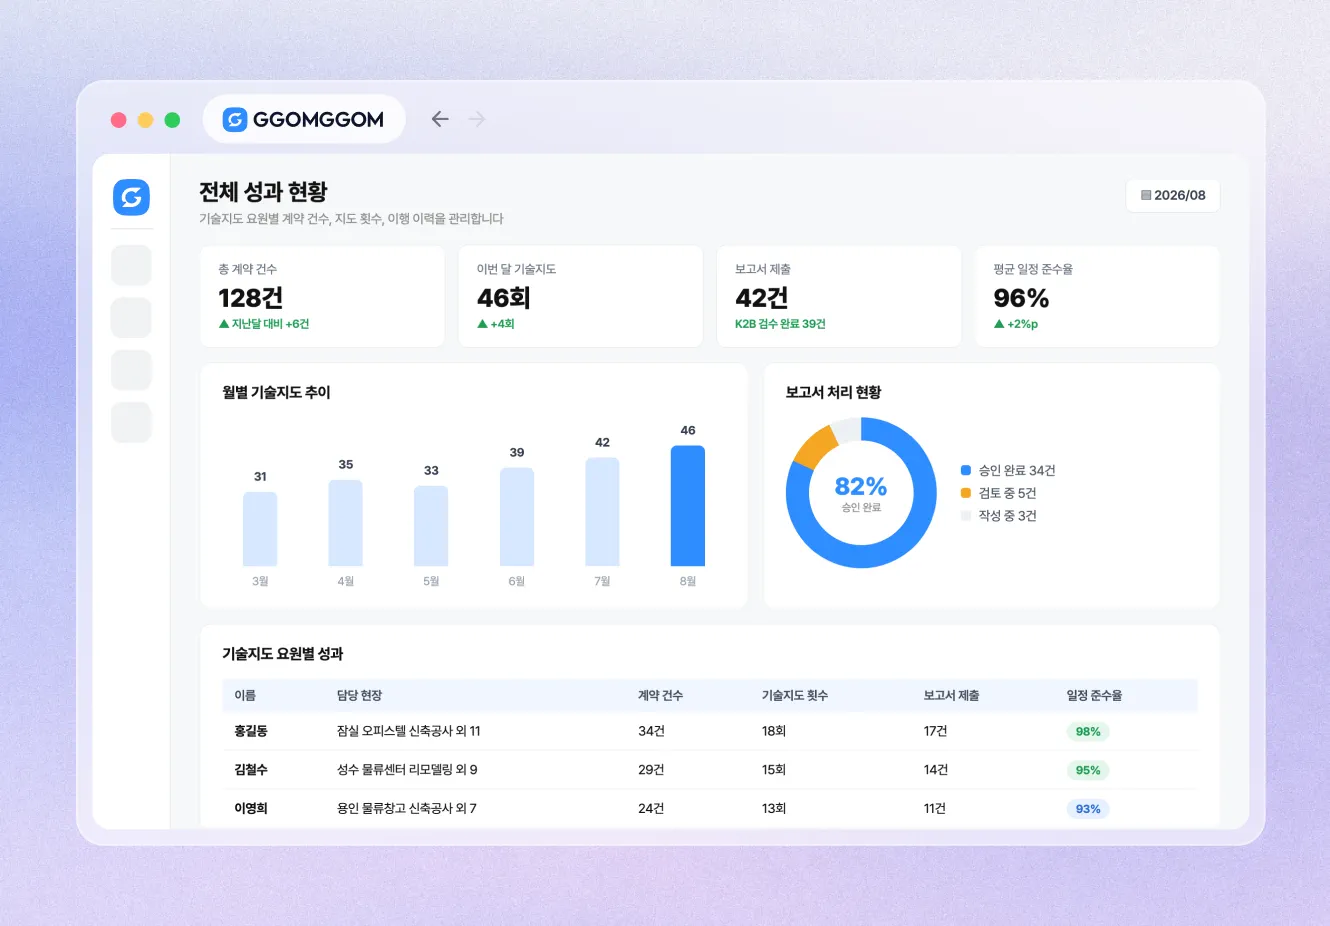Sort by the 기술지도 횟수 column header
This screenshot has width=1330, height=926.
795,695
